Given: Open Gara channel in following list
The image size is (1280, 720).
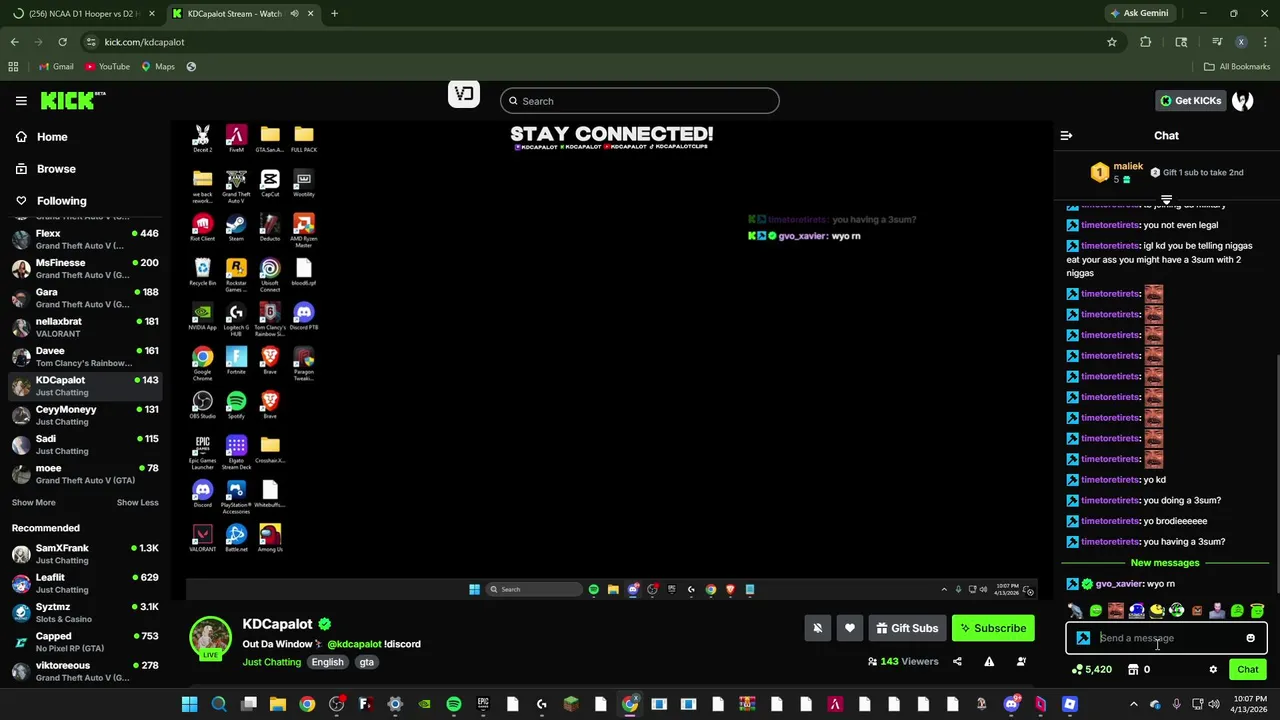Looking at the screenshot, I should (x=85, y=298).
